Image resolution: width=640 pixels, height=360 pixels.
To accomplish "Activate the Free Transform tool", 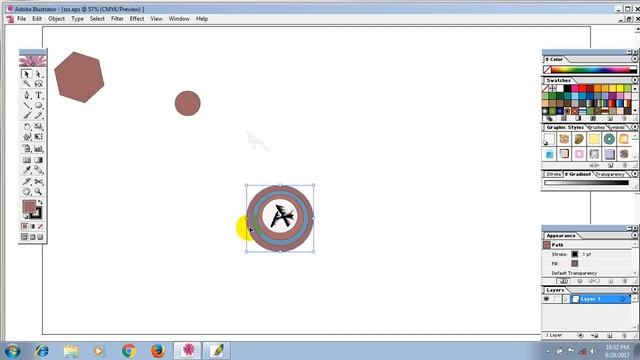I will pos(38,137).
